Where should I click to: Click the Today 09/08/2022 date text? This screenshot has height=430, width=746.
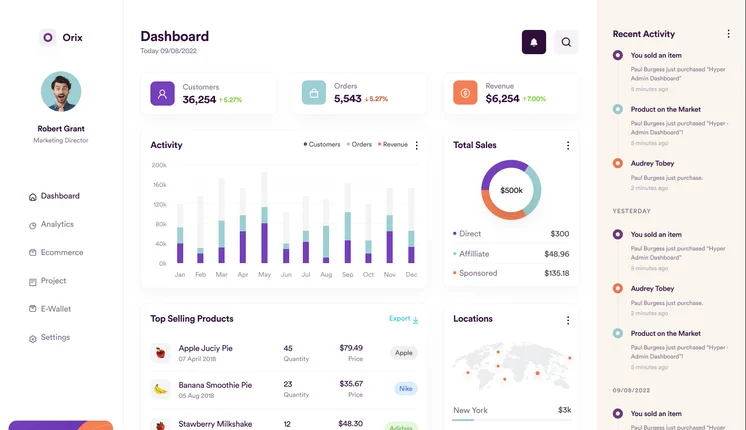(168, 51)
